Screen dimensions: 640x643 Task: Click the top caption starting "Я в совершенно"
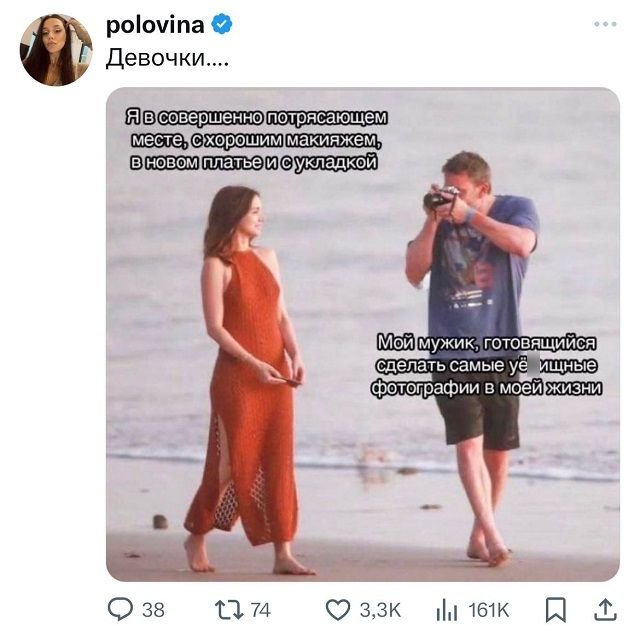click(x=256, y=140)
